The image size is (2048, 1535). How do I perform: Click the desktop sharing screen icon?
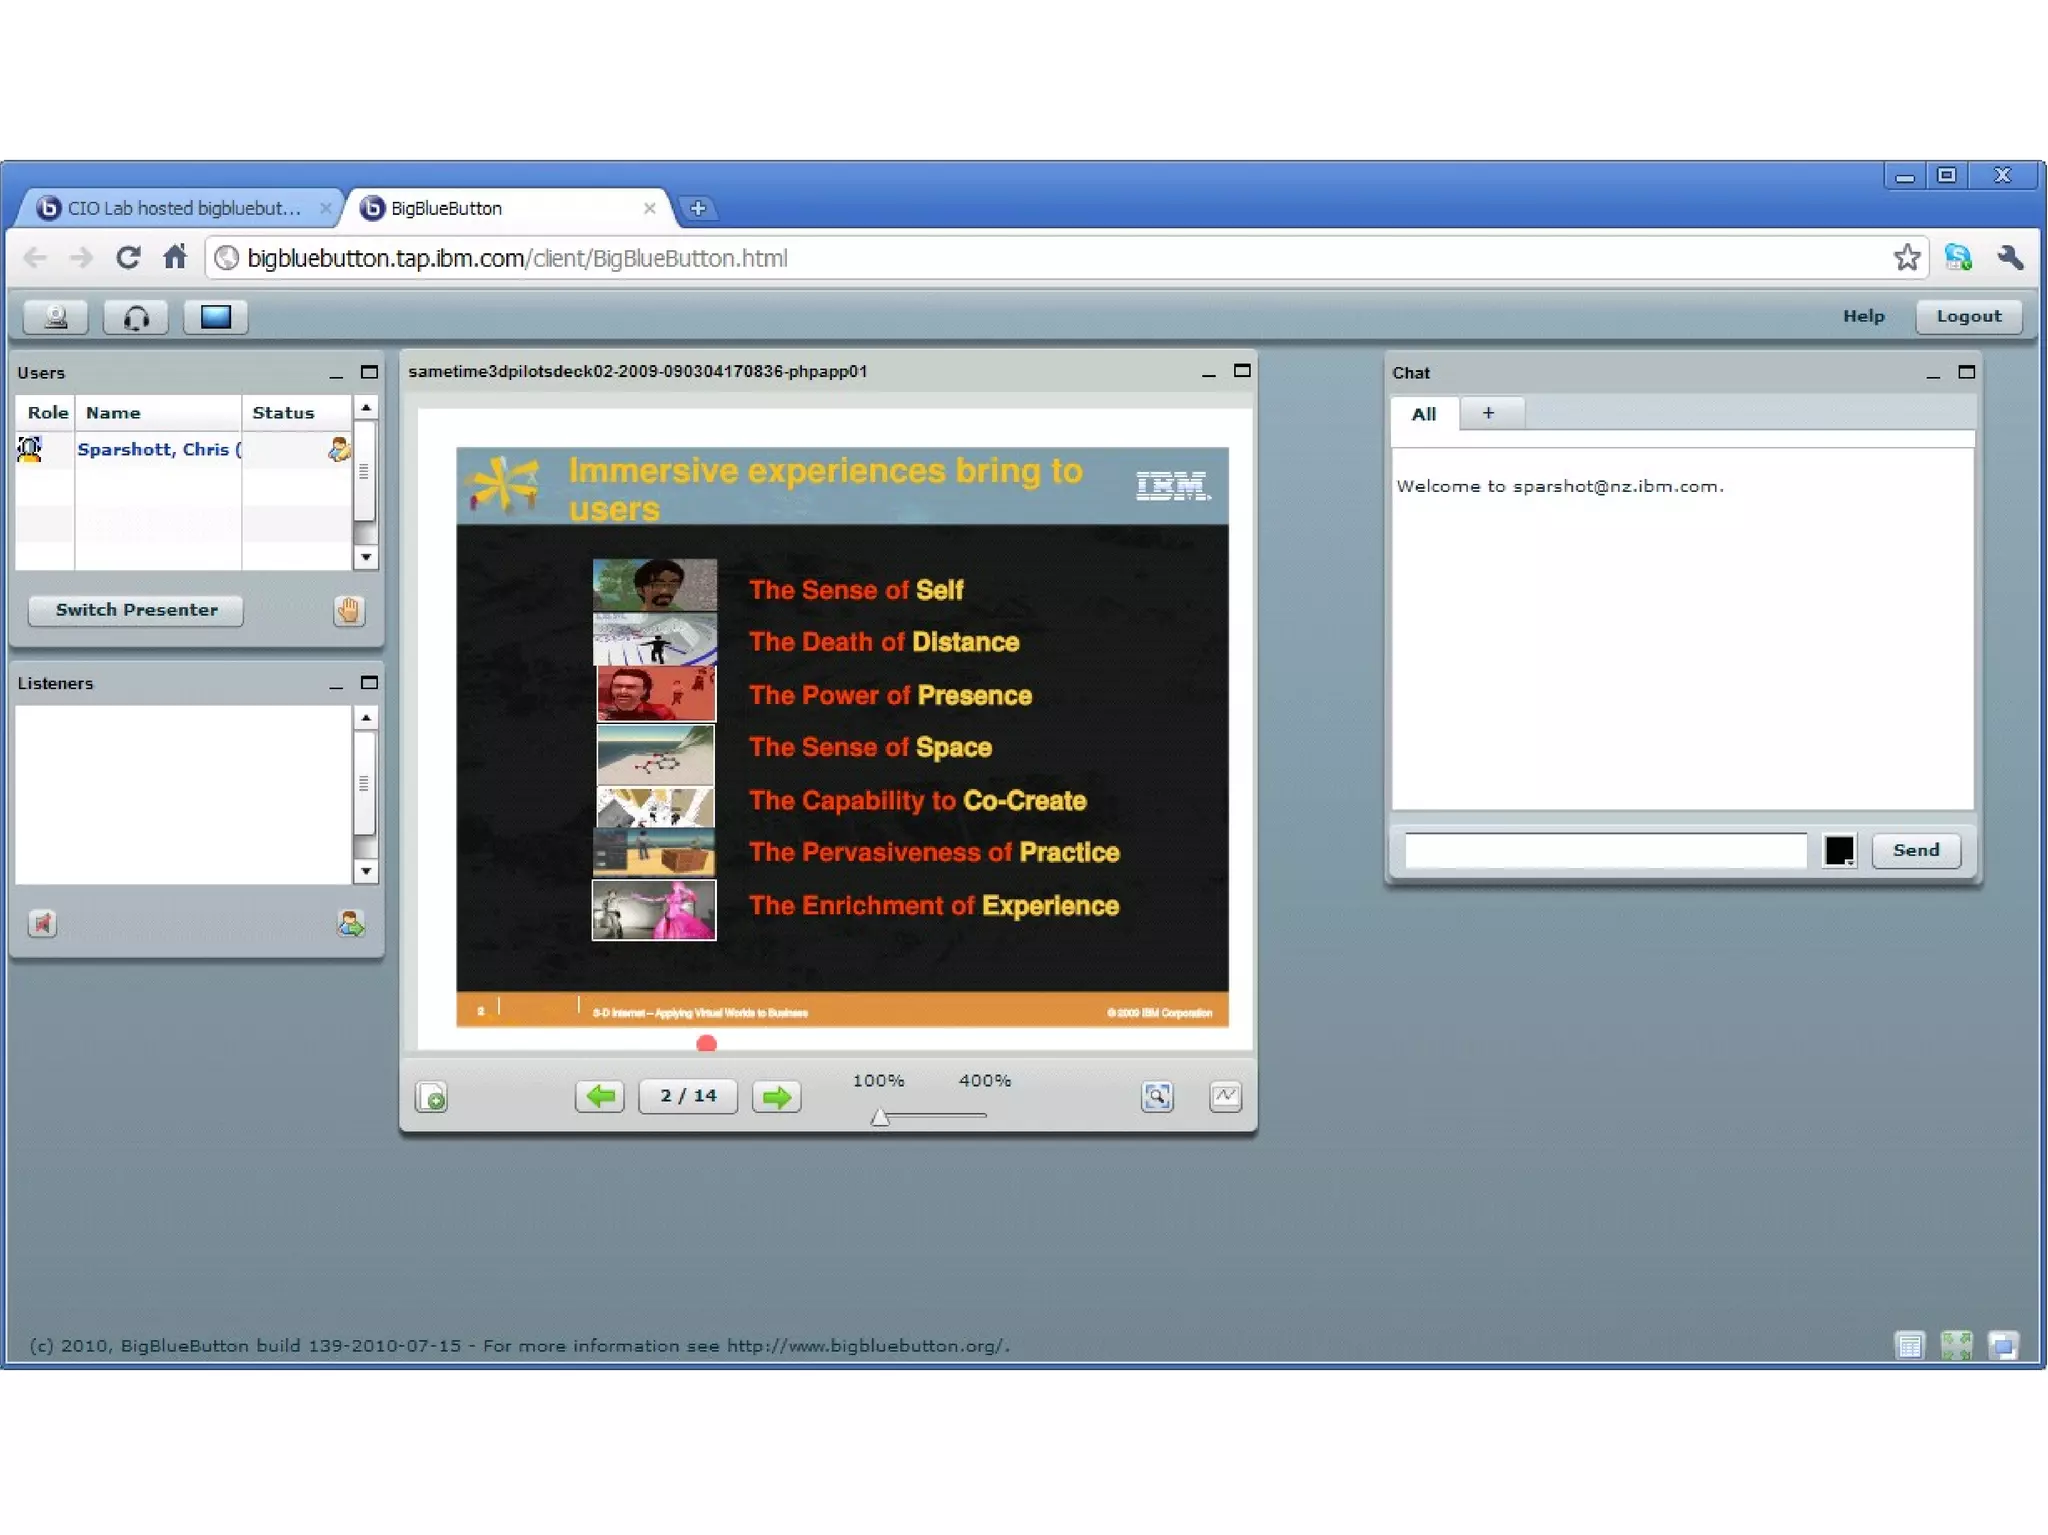(x=215, y=317)
